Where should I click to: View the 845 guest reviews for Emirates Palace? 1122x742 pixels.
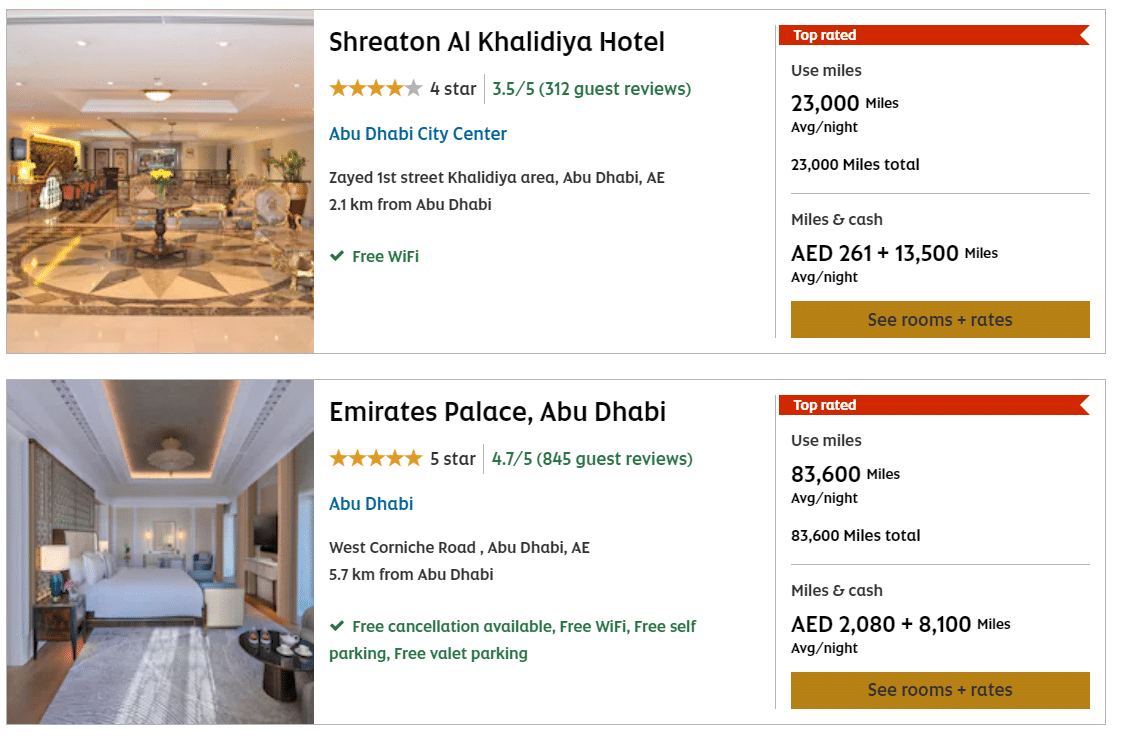(x=614, y=459)
